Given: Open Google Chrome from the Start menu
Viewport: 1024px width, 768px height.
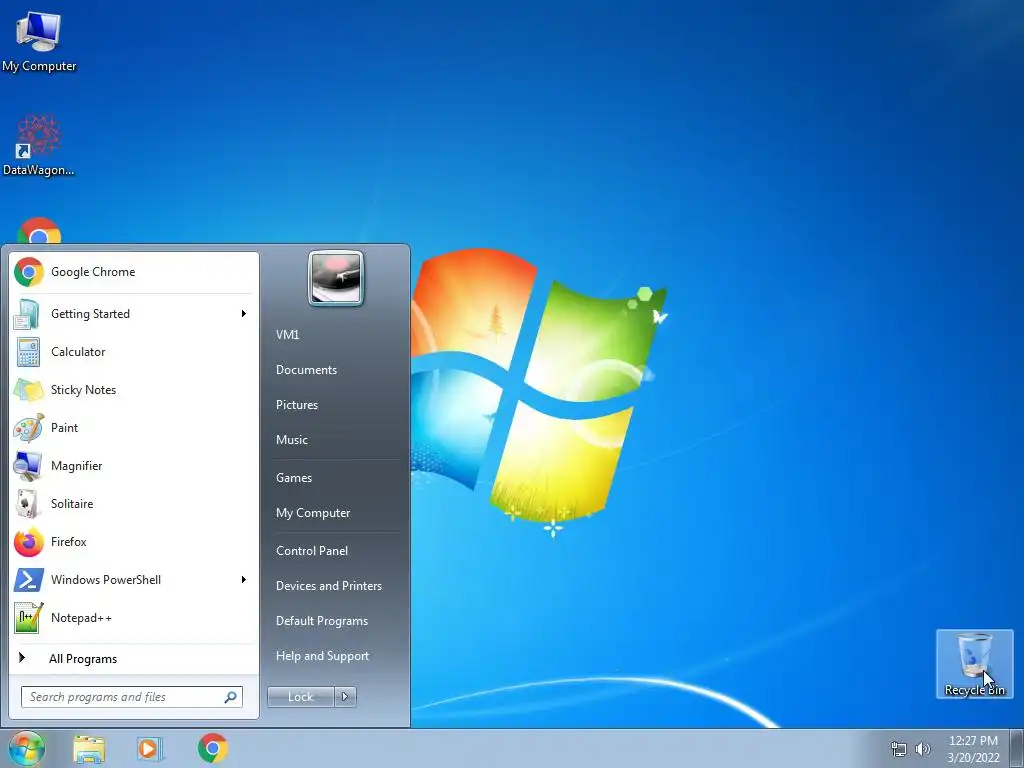Looking at the screenshot, I should pos(133,272).
